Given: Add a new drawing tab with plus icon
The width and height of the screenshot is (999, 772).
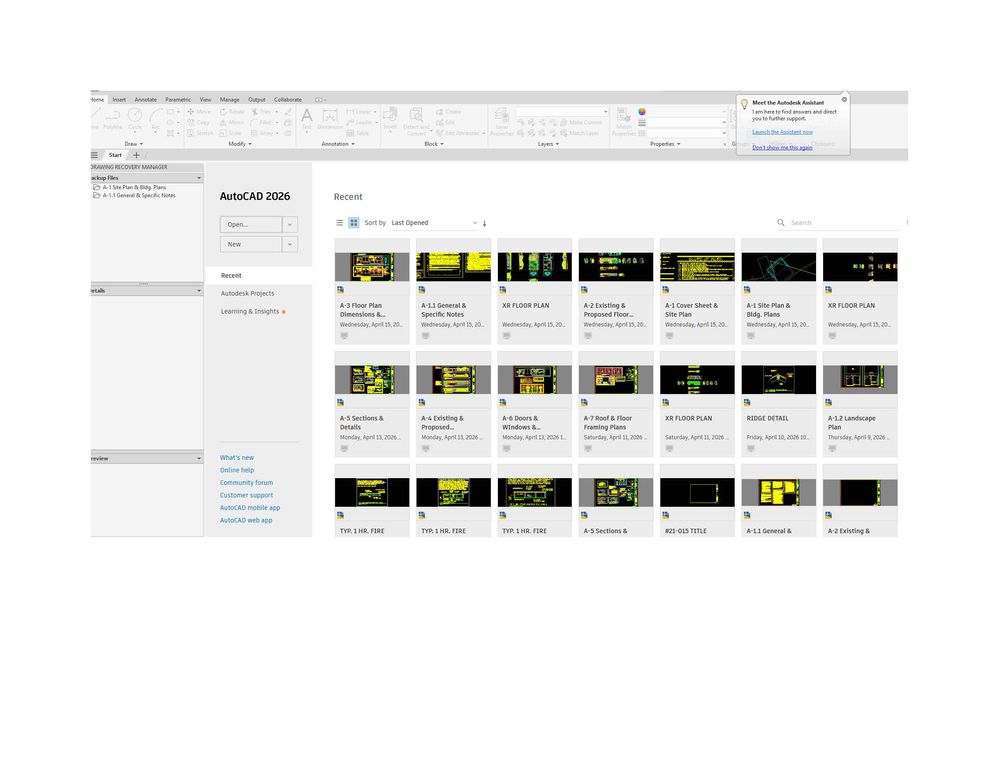Looking at the screenshot, I should pyautogui.click(x=136, y=155).
